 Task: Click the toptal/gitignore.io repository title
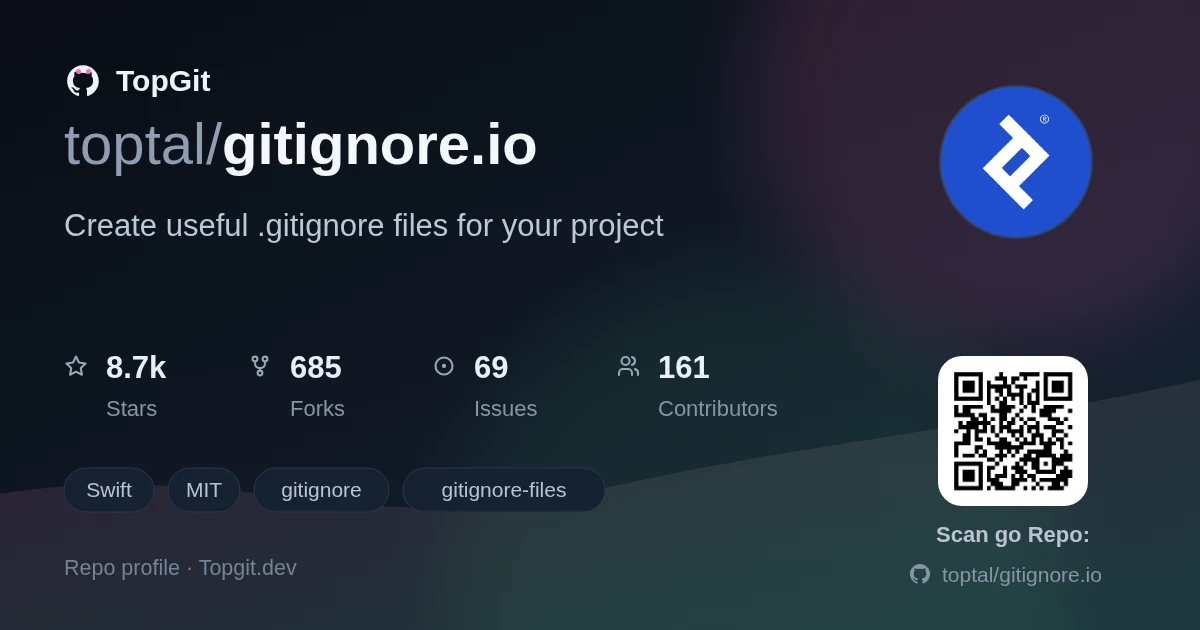coord(301,145)
